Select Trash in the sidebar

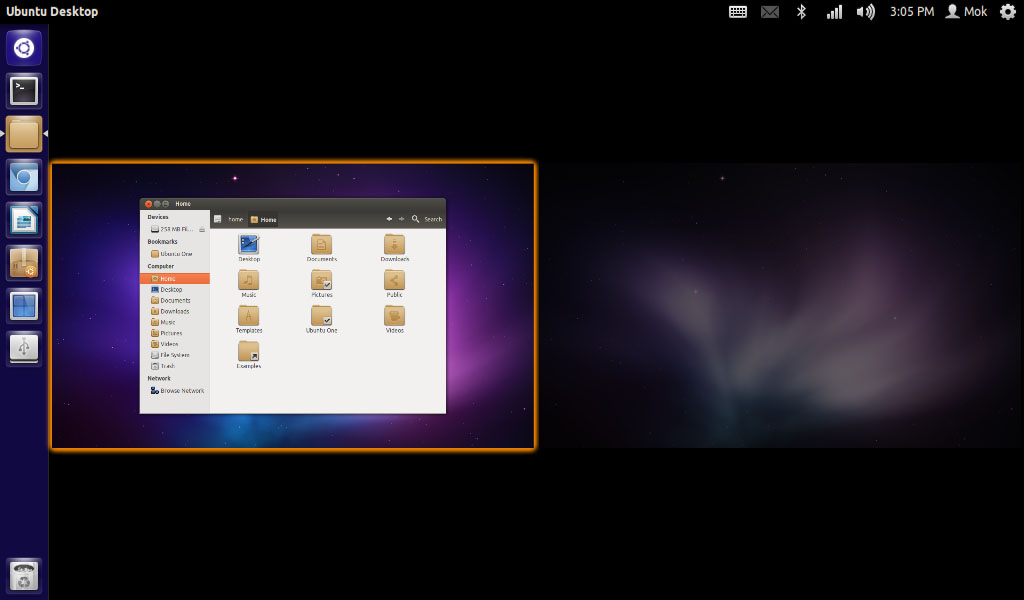coord(163,366)
